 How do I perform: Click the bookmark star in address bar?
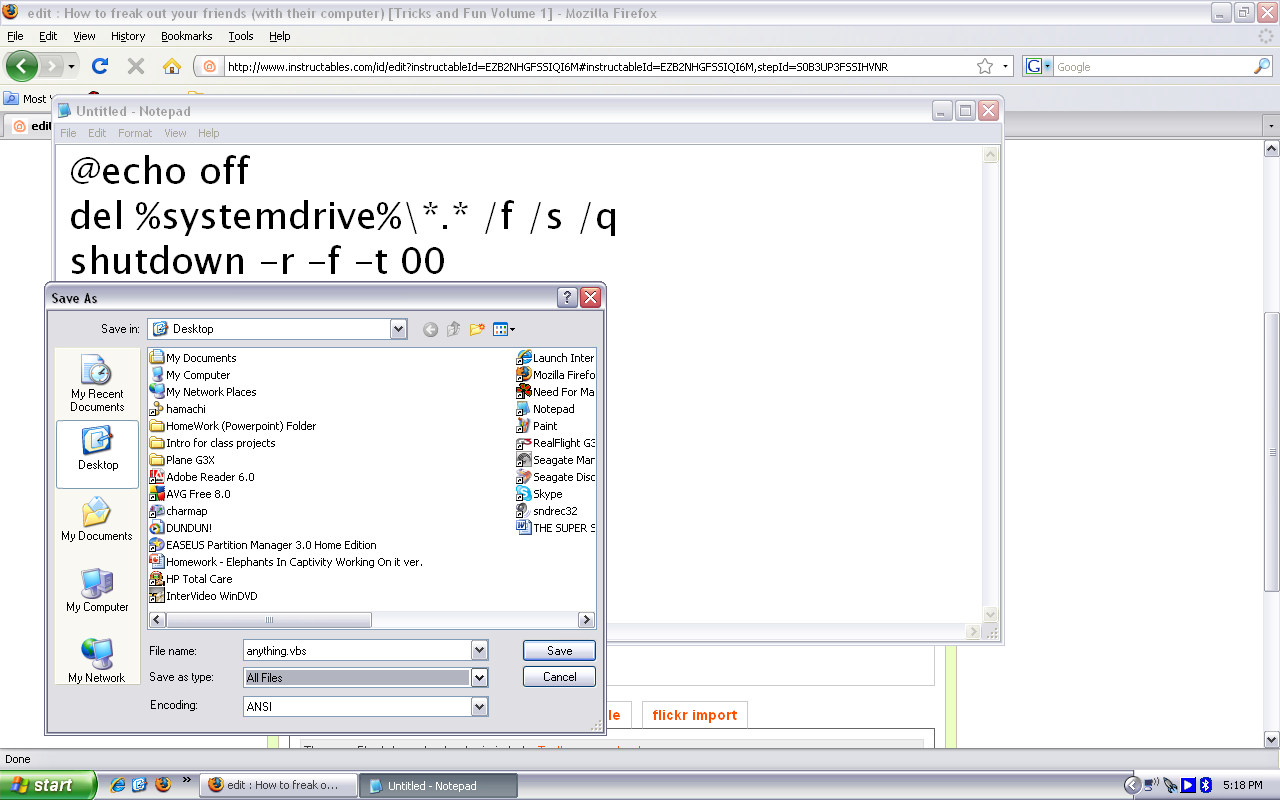[x=985, y=67]
